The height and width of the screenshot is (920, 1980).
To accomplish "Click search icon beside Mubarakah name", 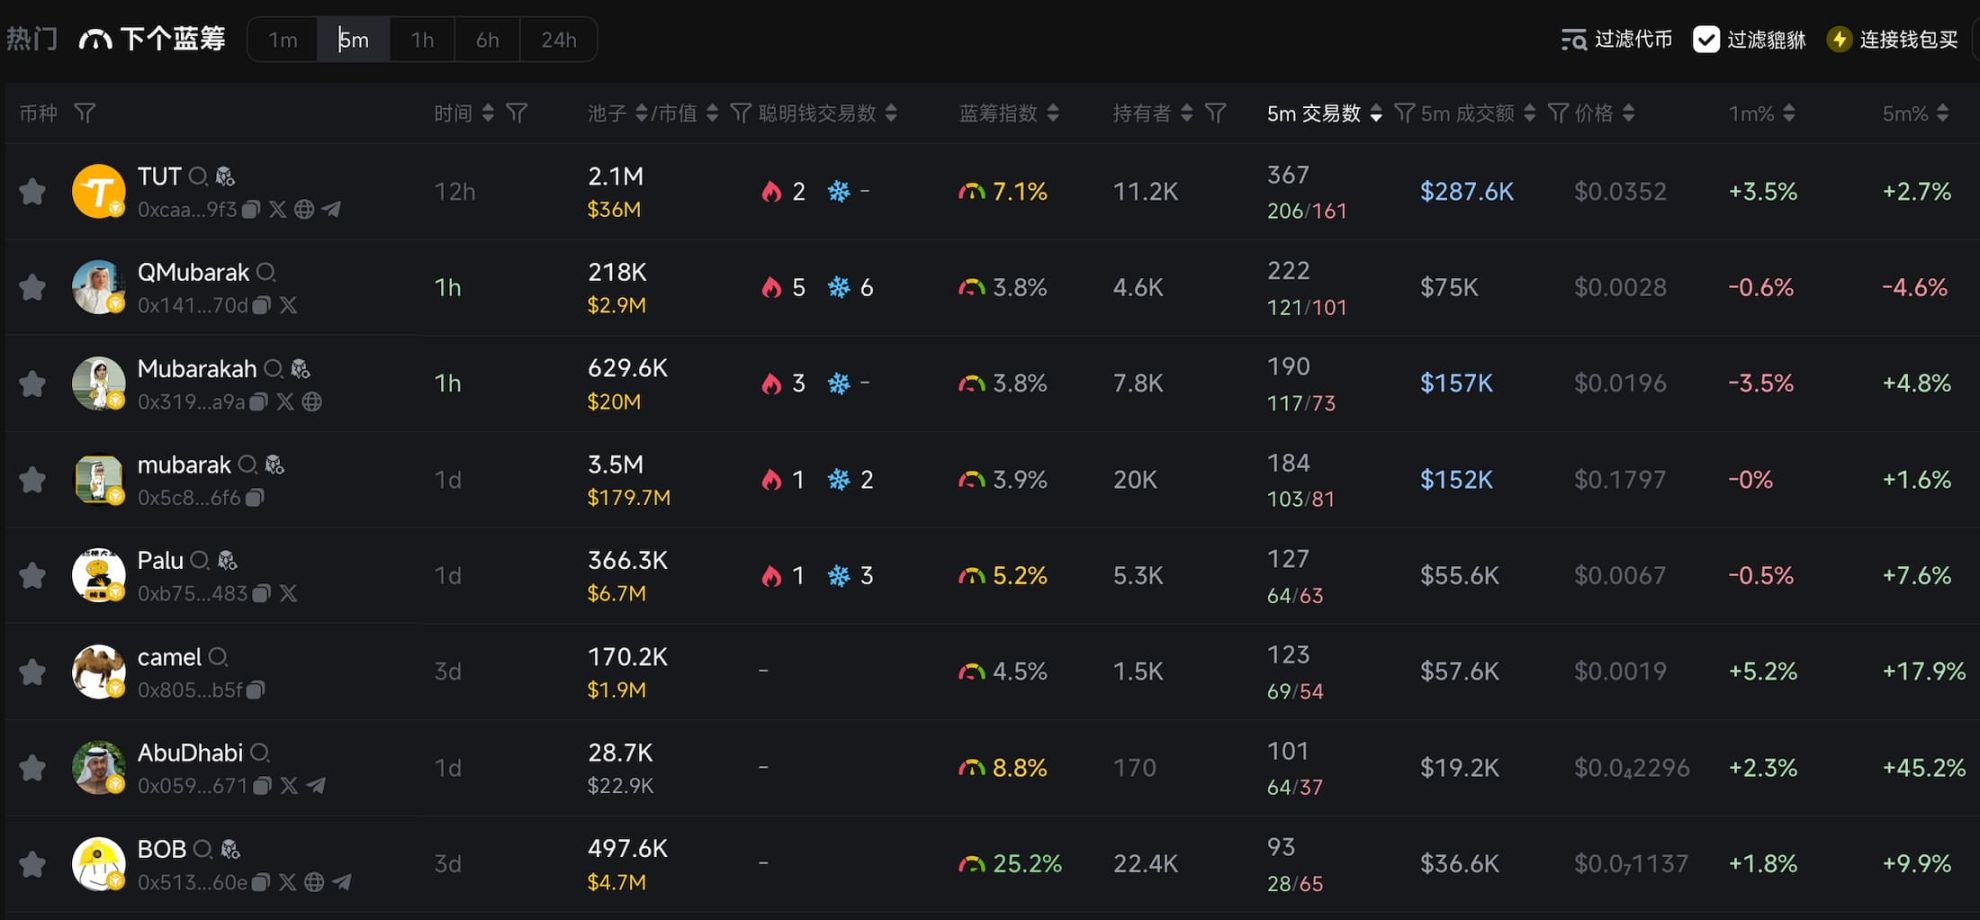I will coord(273,369).
